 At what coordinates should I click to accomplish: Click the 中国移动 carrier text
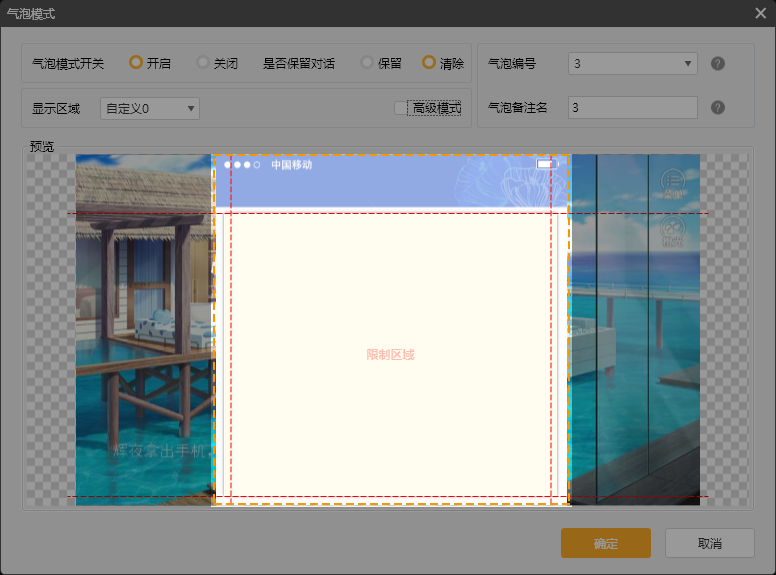(x=291, y=165)
